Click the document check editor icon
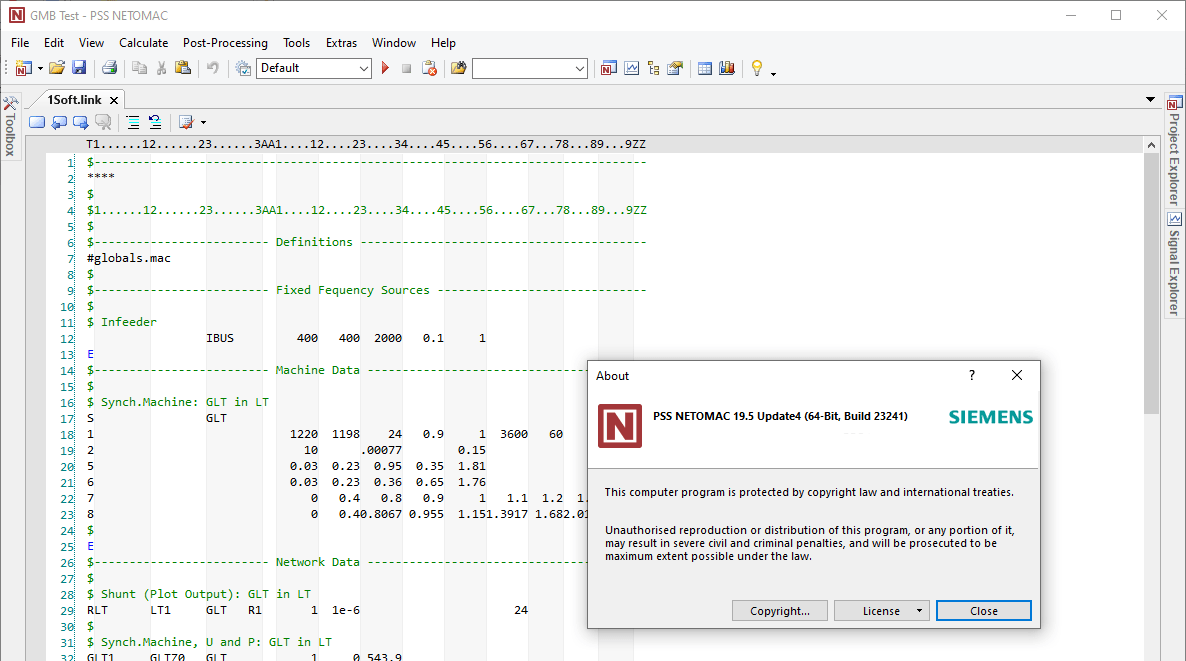 [x=185, y=122]
